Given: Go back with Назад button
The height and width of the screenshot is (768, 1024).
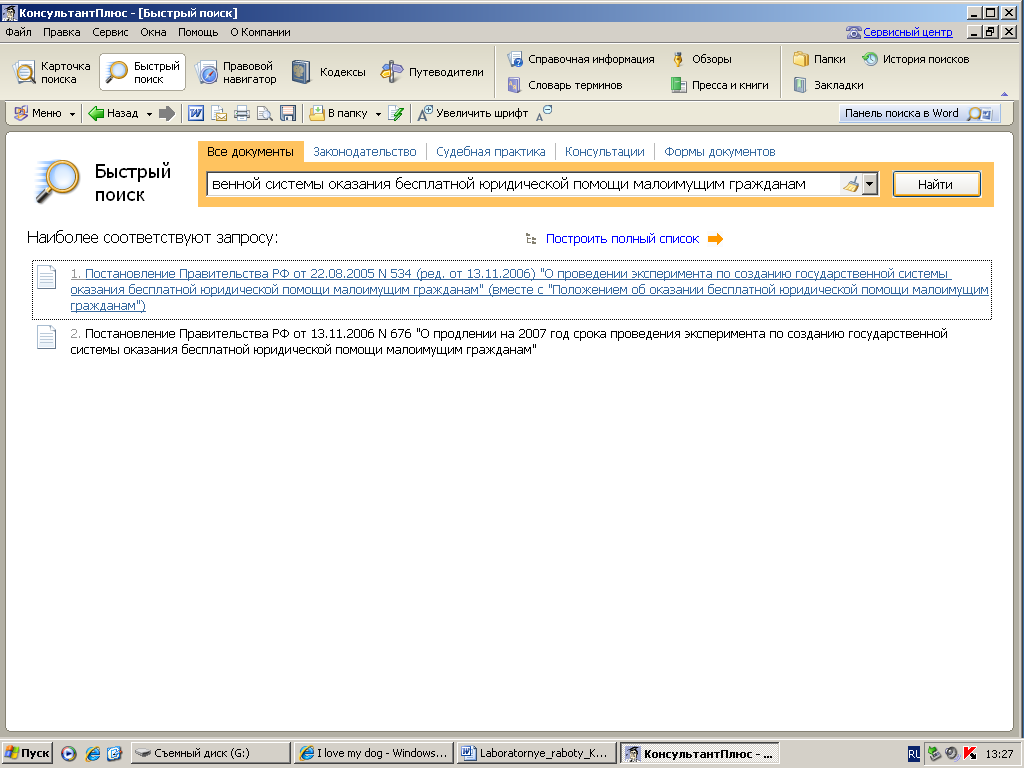Looking at the screenshot, I should 114,113.
